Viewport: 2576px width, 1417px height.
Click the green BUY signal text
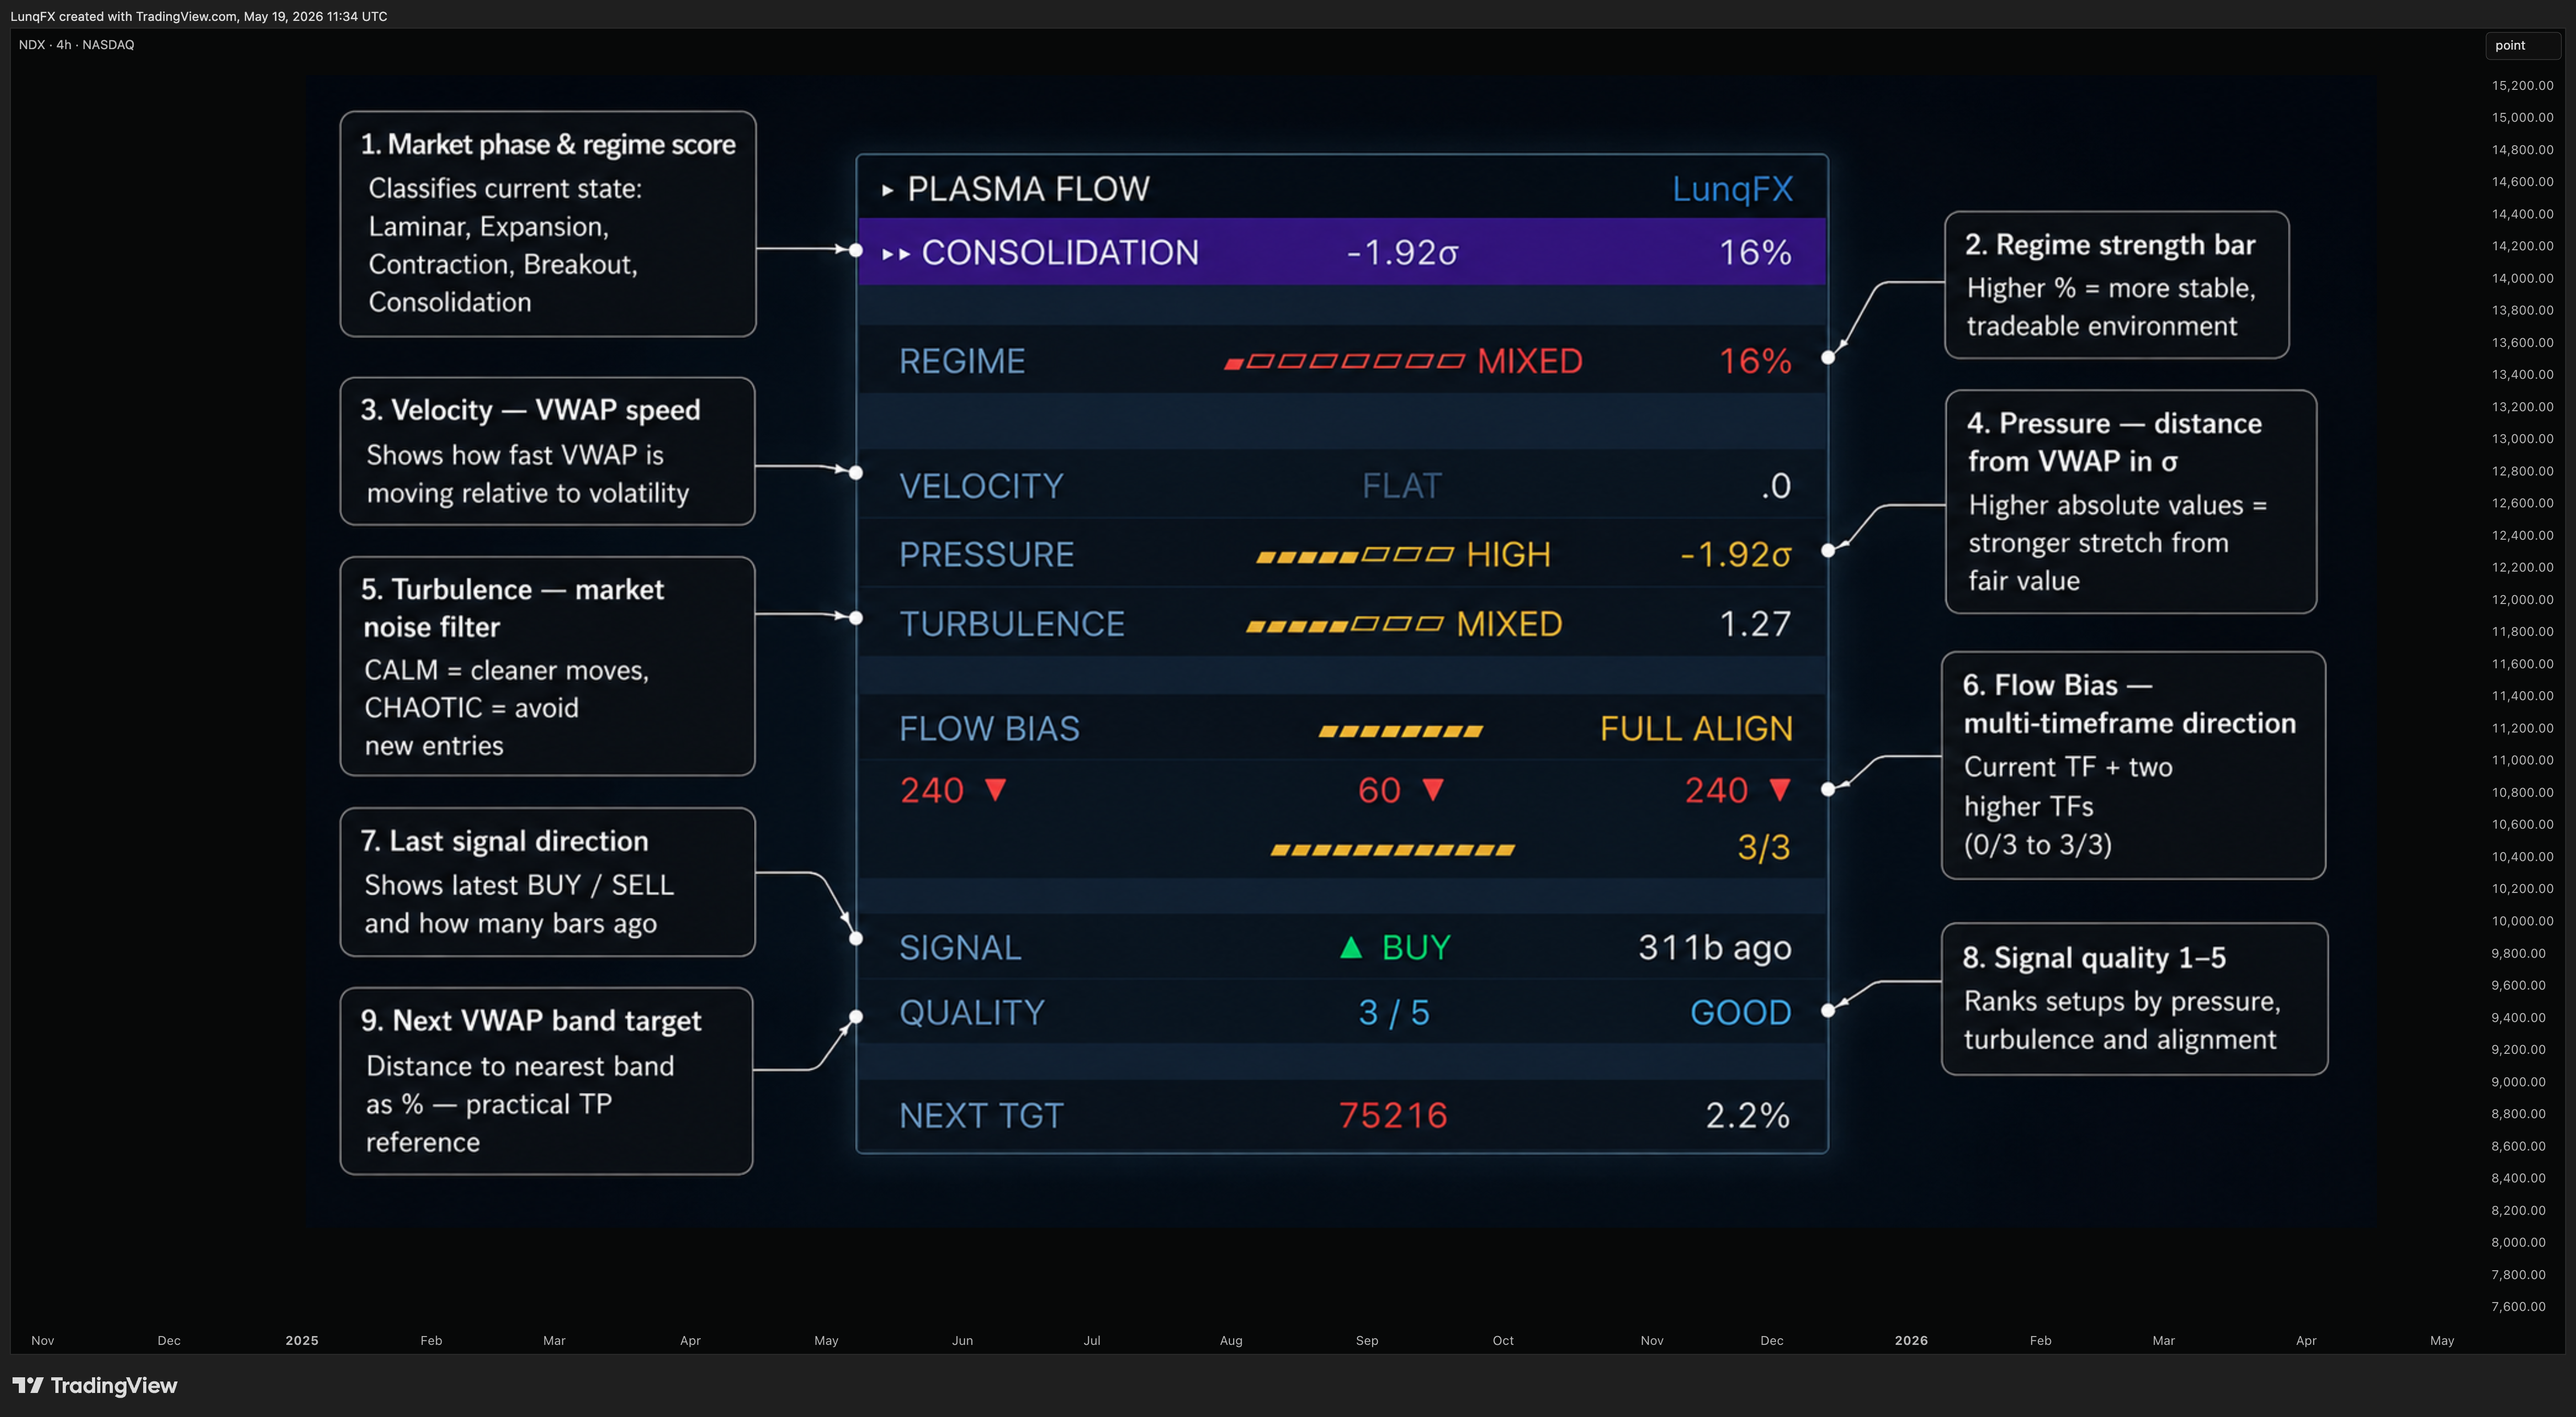[x=1416, y=948]
